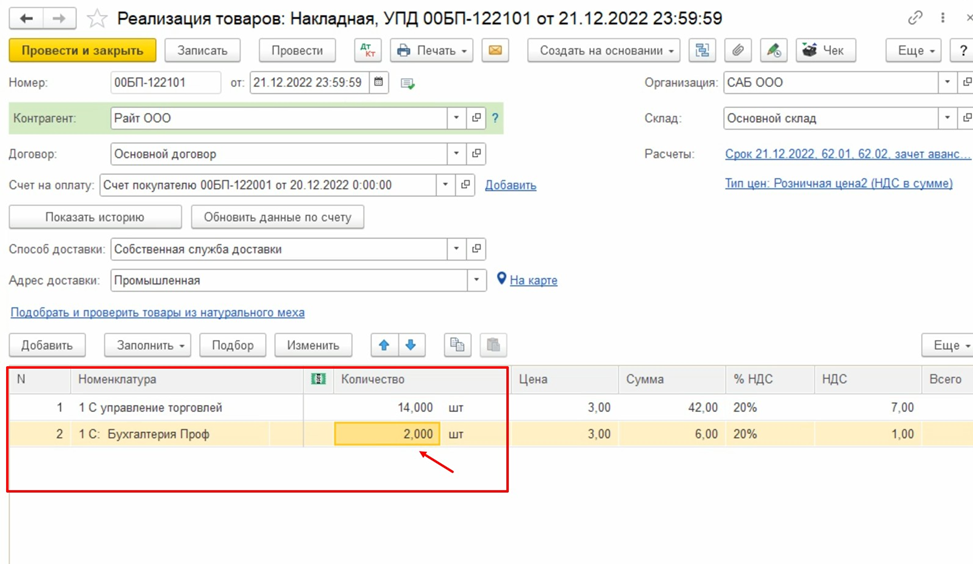Open the calendar picker in date field
Image resolution: width=973 pixels, height=564 pixels.
[x=379, y=83]
